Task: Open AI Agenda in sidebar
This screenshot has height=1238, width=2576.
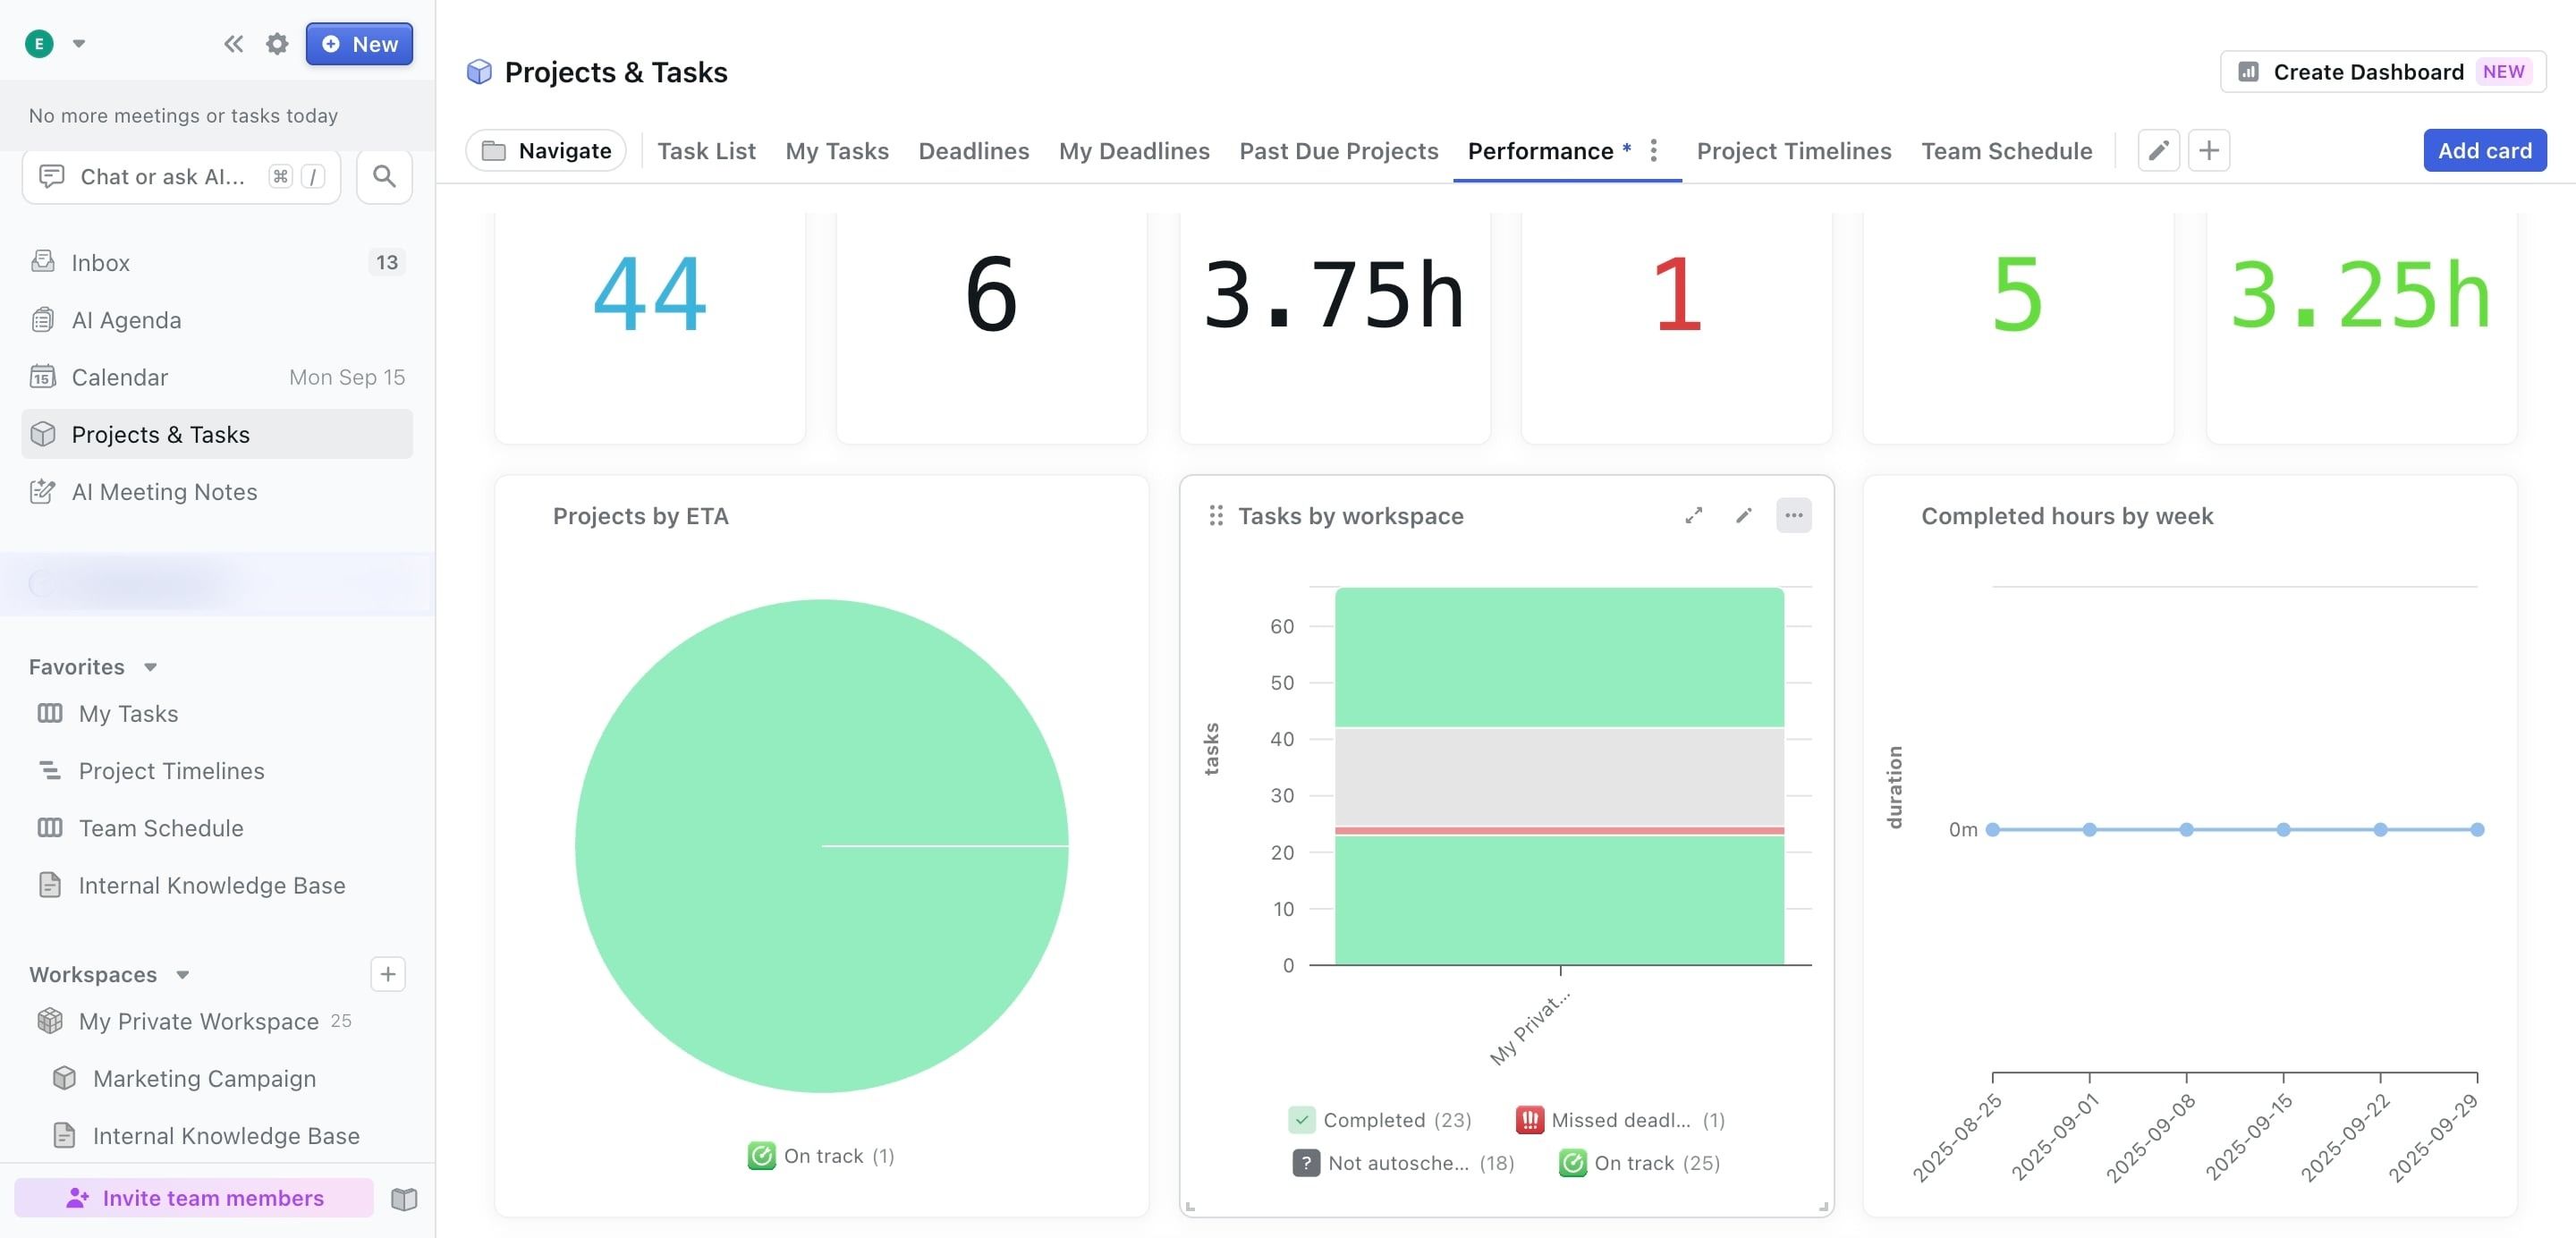Action: coord(217,320)
